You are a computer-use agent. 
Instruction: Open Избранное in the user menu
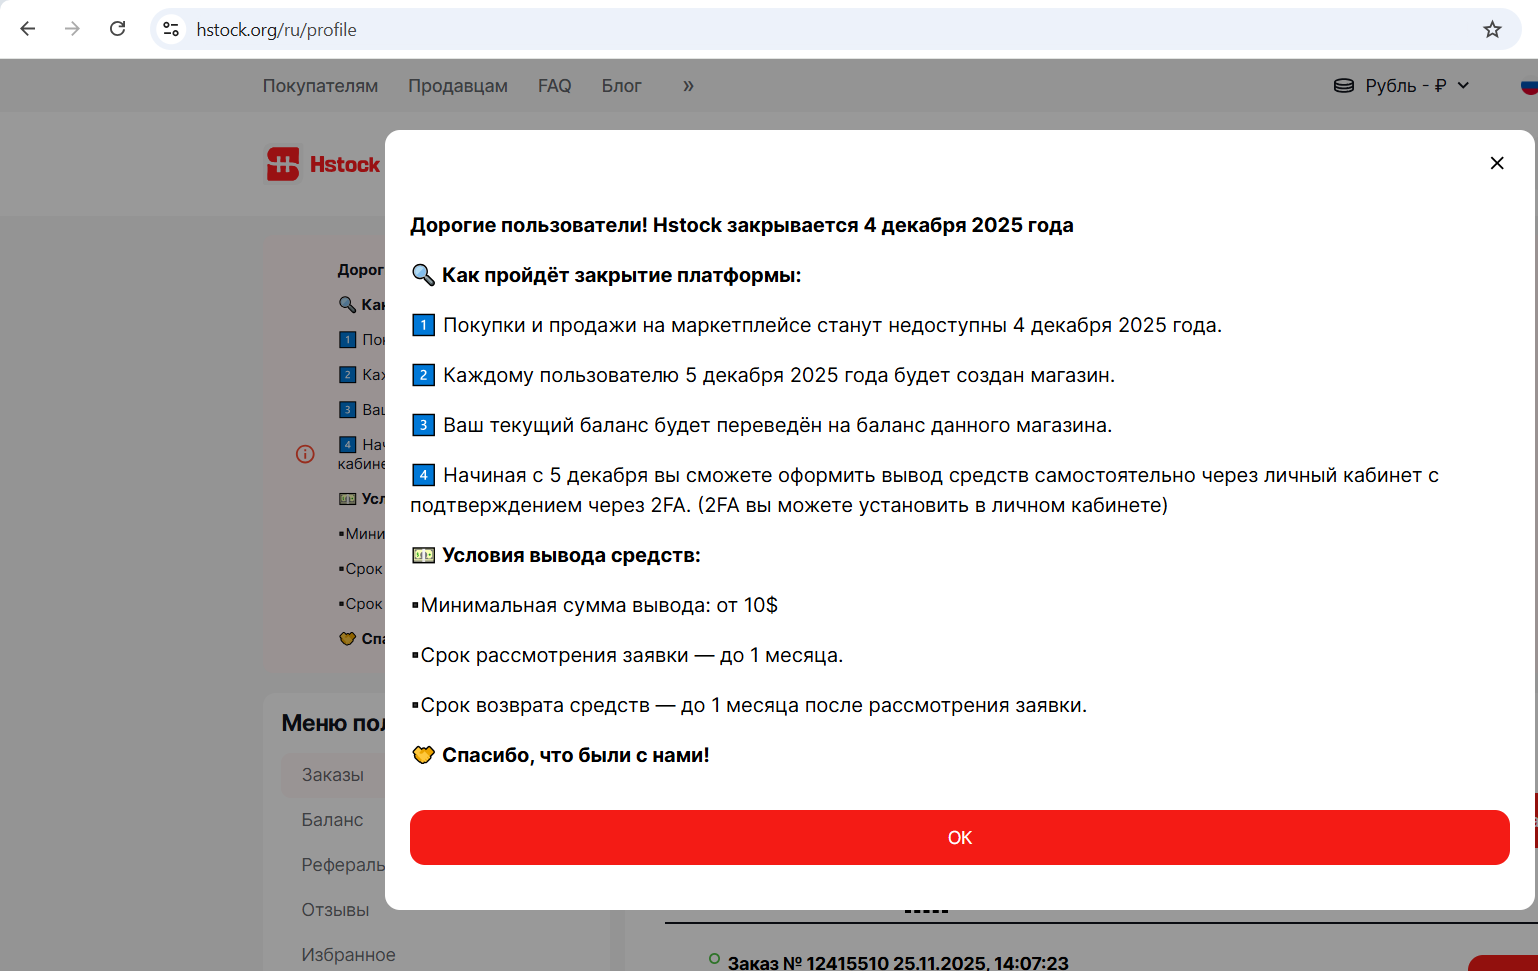[349, 955]
